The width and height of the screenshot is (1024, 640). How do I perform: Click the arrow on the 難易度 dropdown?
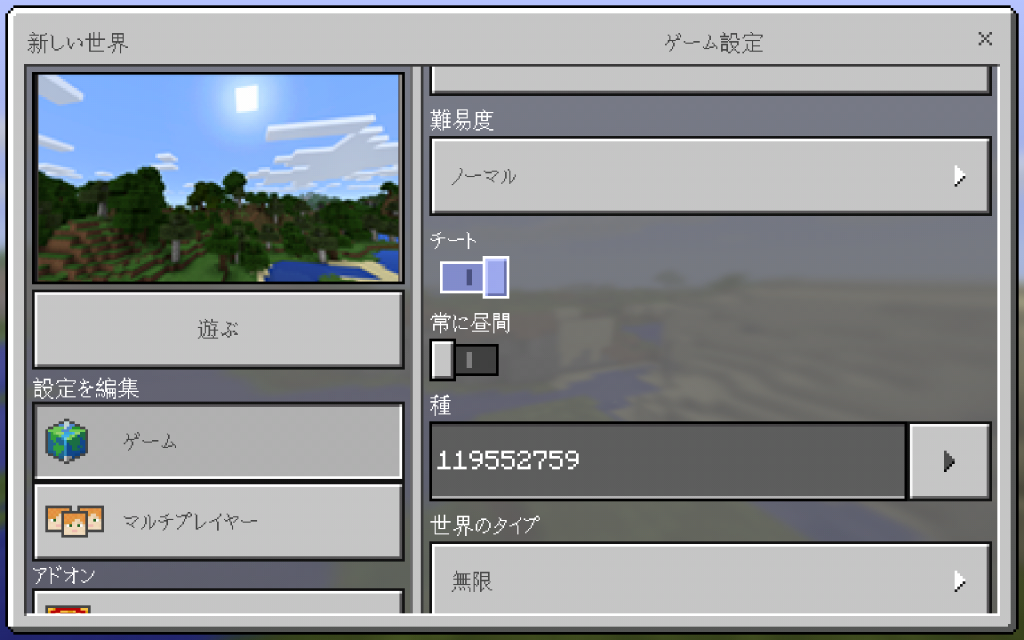tap(959, 176)
